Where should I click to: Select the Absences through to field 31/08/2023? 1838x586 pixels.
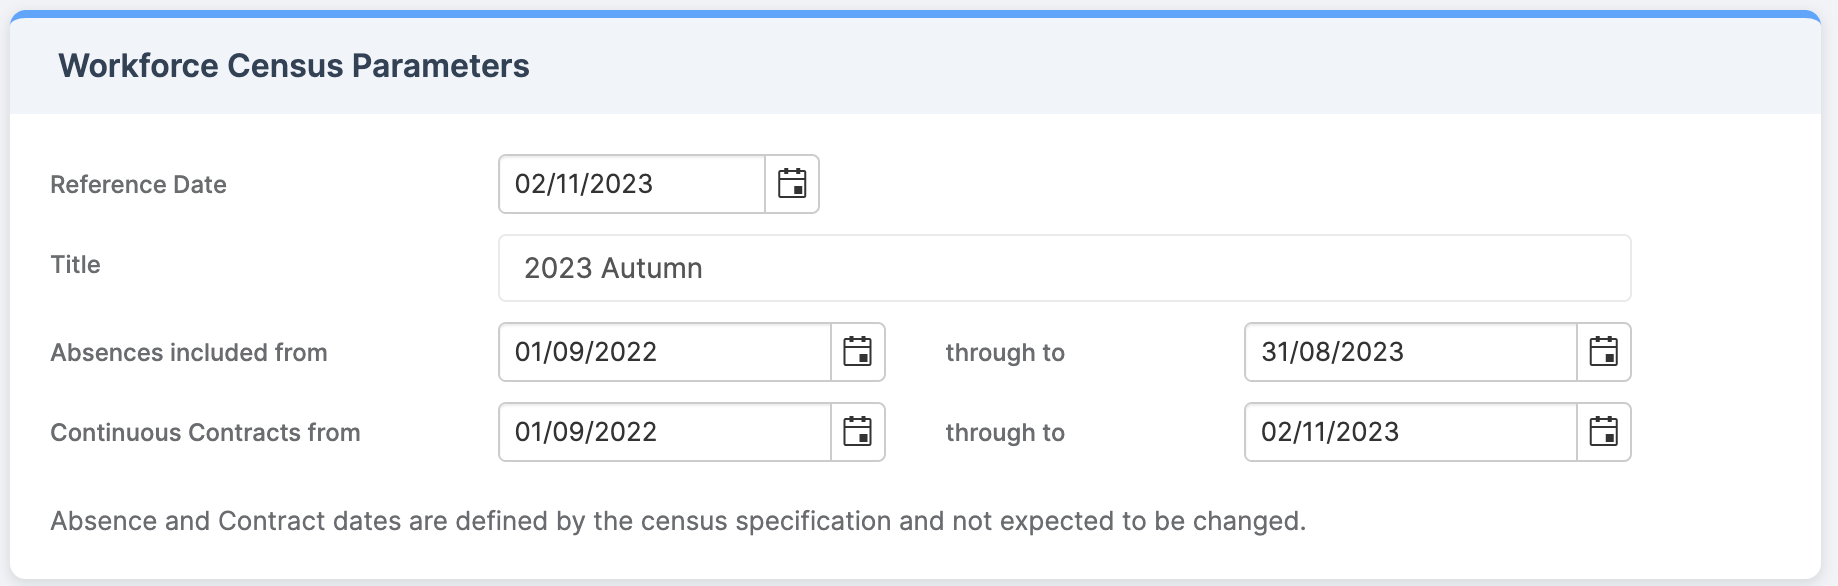coord(1410,352)
